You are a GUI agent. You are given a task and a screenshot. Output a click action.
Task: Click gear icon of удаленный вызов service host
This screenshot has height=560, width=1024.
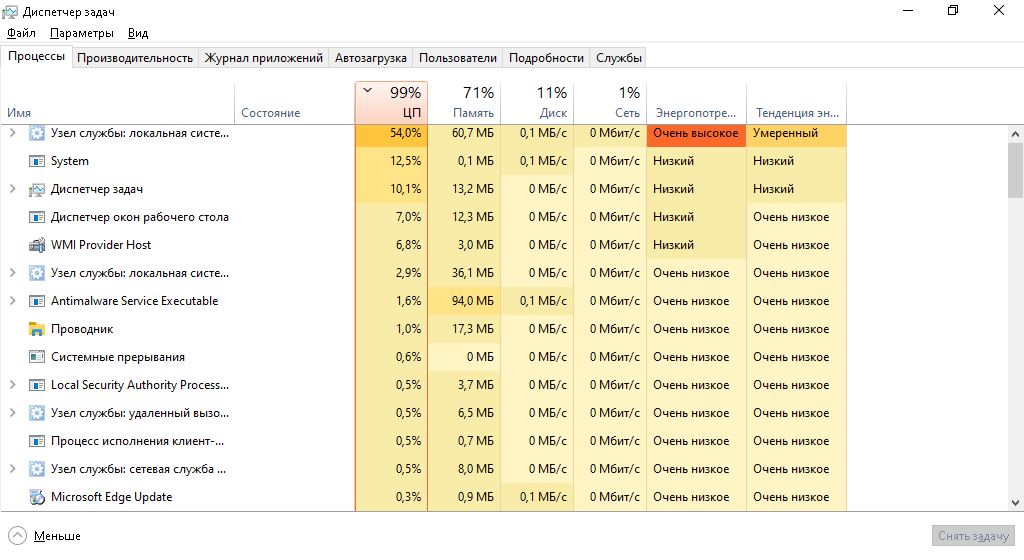click(x=37, y=413)
